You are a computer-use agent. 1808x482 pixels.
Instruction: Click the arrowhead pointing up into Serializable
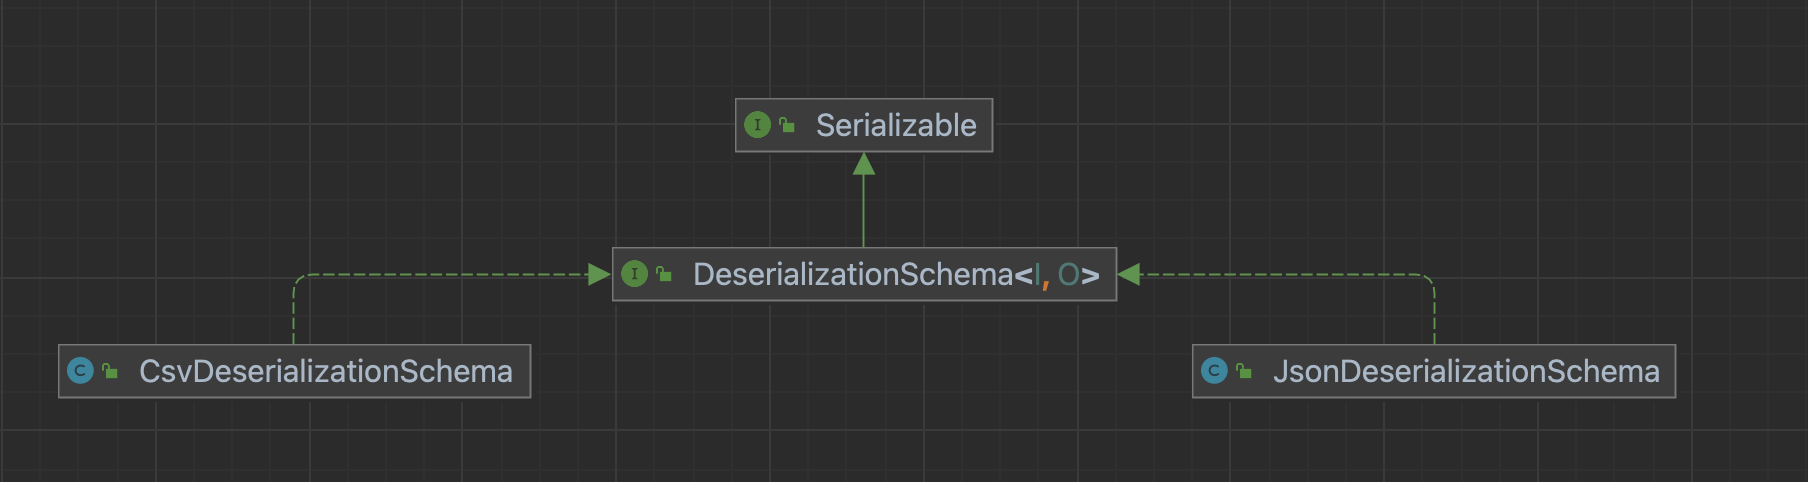click(x=864, y=164)
